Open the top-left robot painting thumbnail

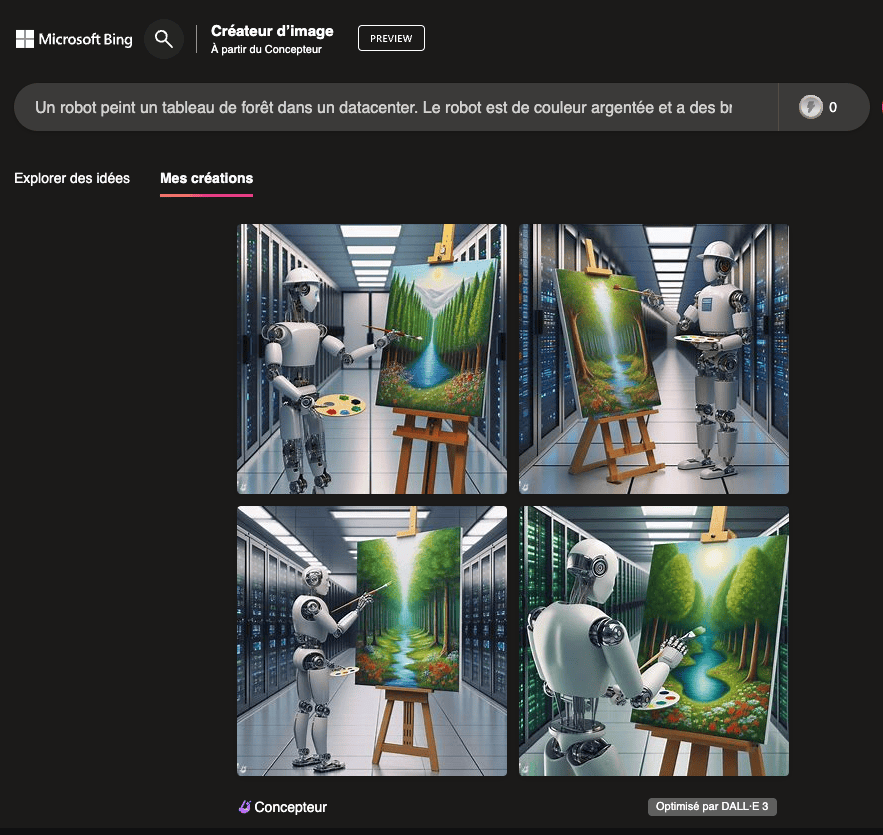pos(372,359)
